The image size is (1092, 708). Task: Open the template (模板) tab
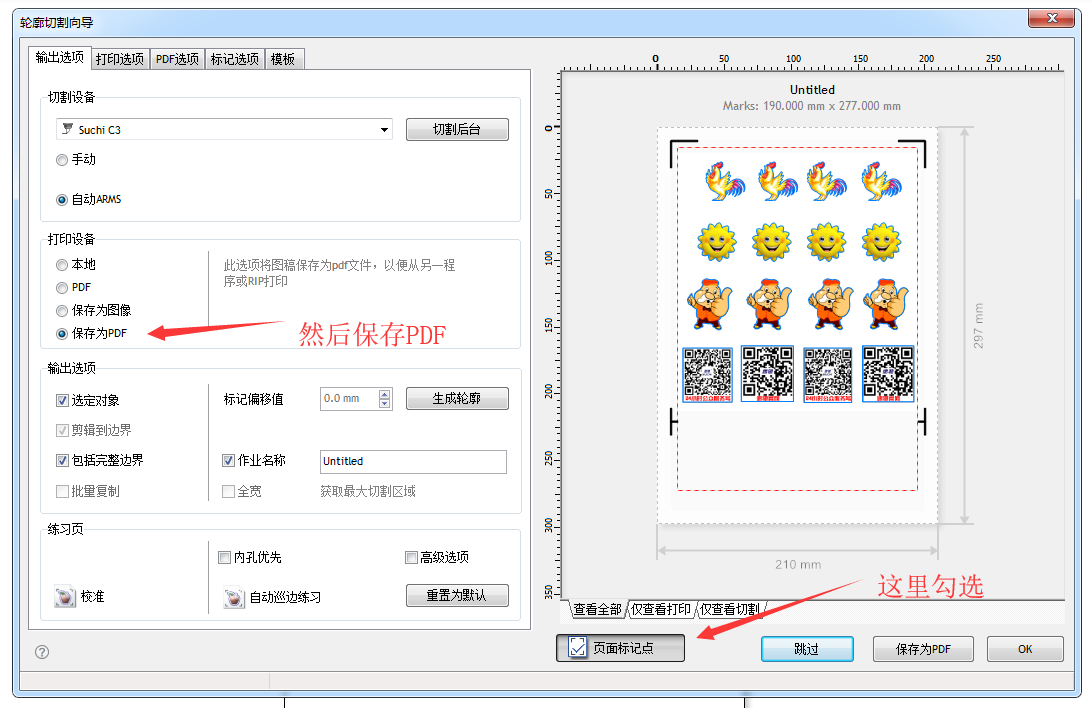tap(283, 59)
